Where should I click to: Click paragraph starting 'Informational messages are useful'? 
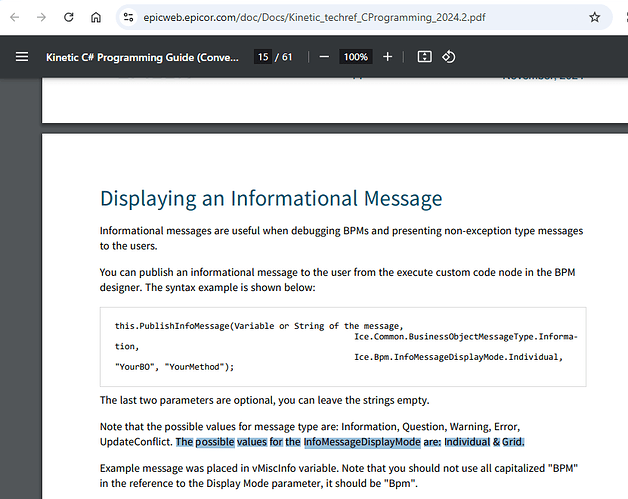point(341,238)
